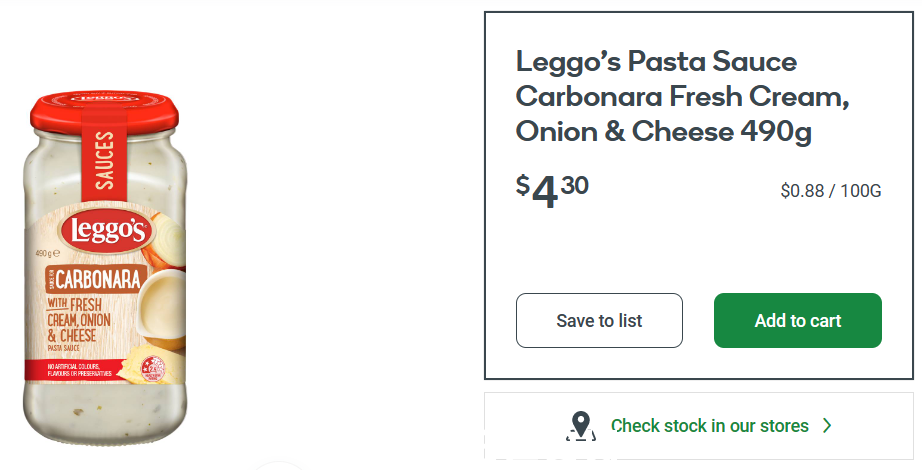Click the 490g weight mark on jar
The height and width of the screenshot is (470, 922).
pos(47,254)
